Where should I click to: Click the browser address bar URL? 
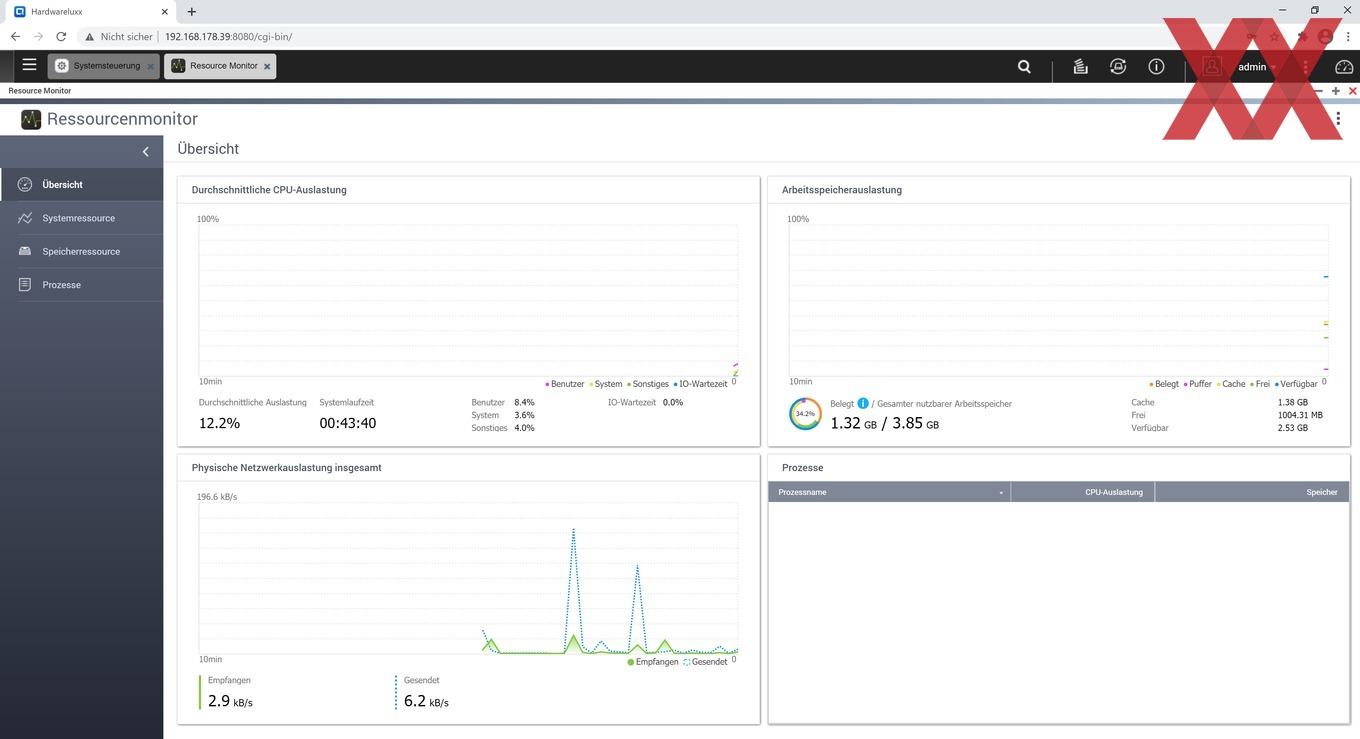(228, 36)
